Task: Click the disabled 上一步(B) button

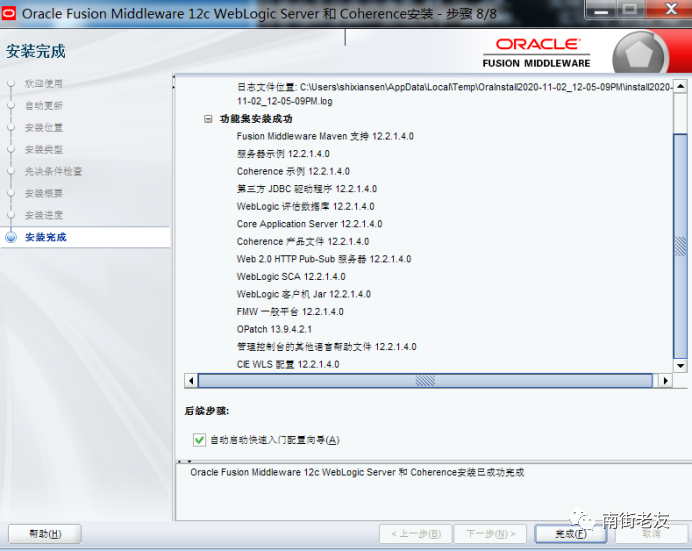Action: pos(416,534)
